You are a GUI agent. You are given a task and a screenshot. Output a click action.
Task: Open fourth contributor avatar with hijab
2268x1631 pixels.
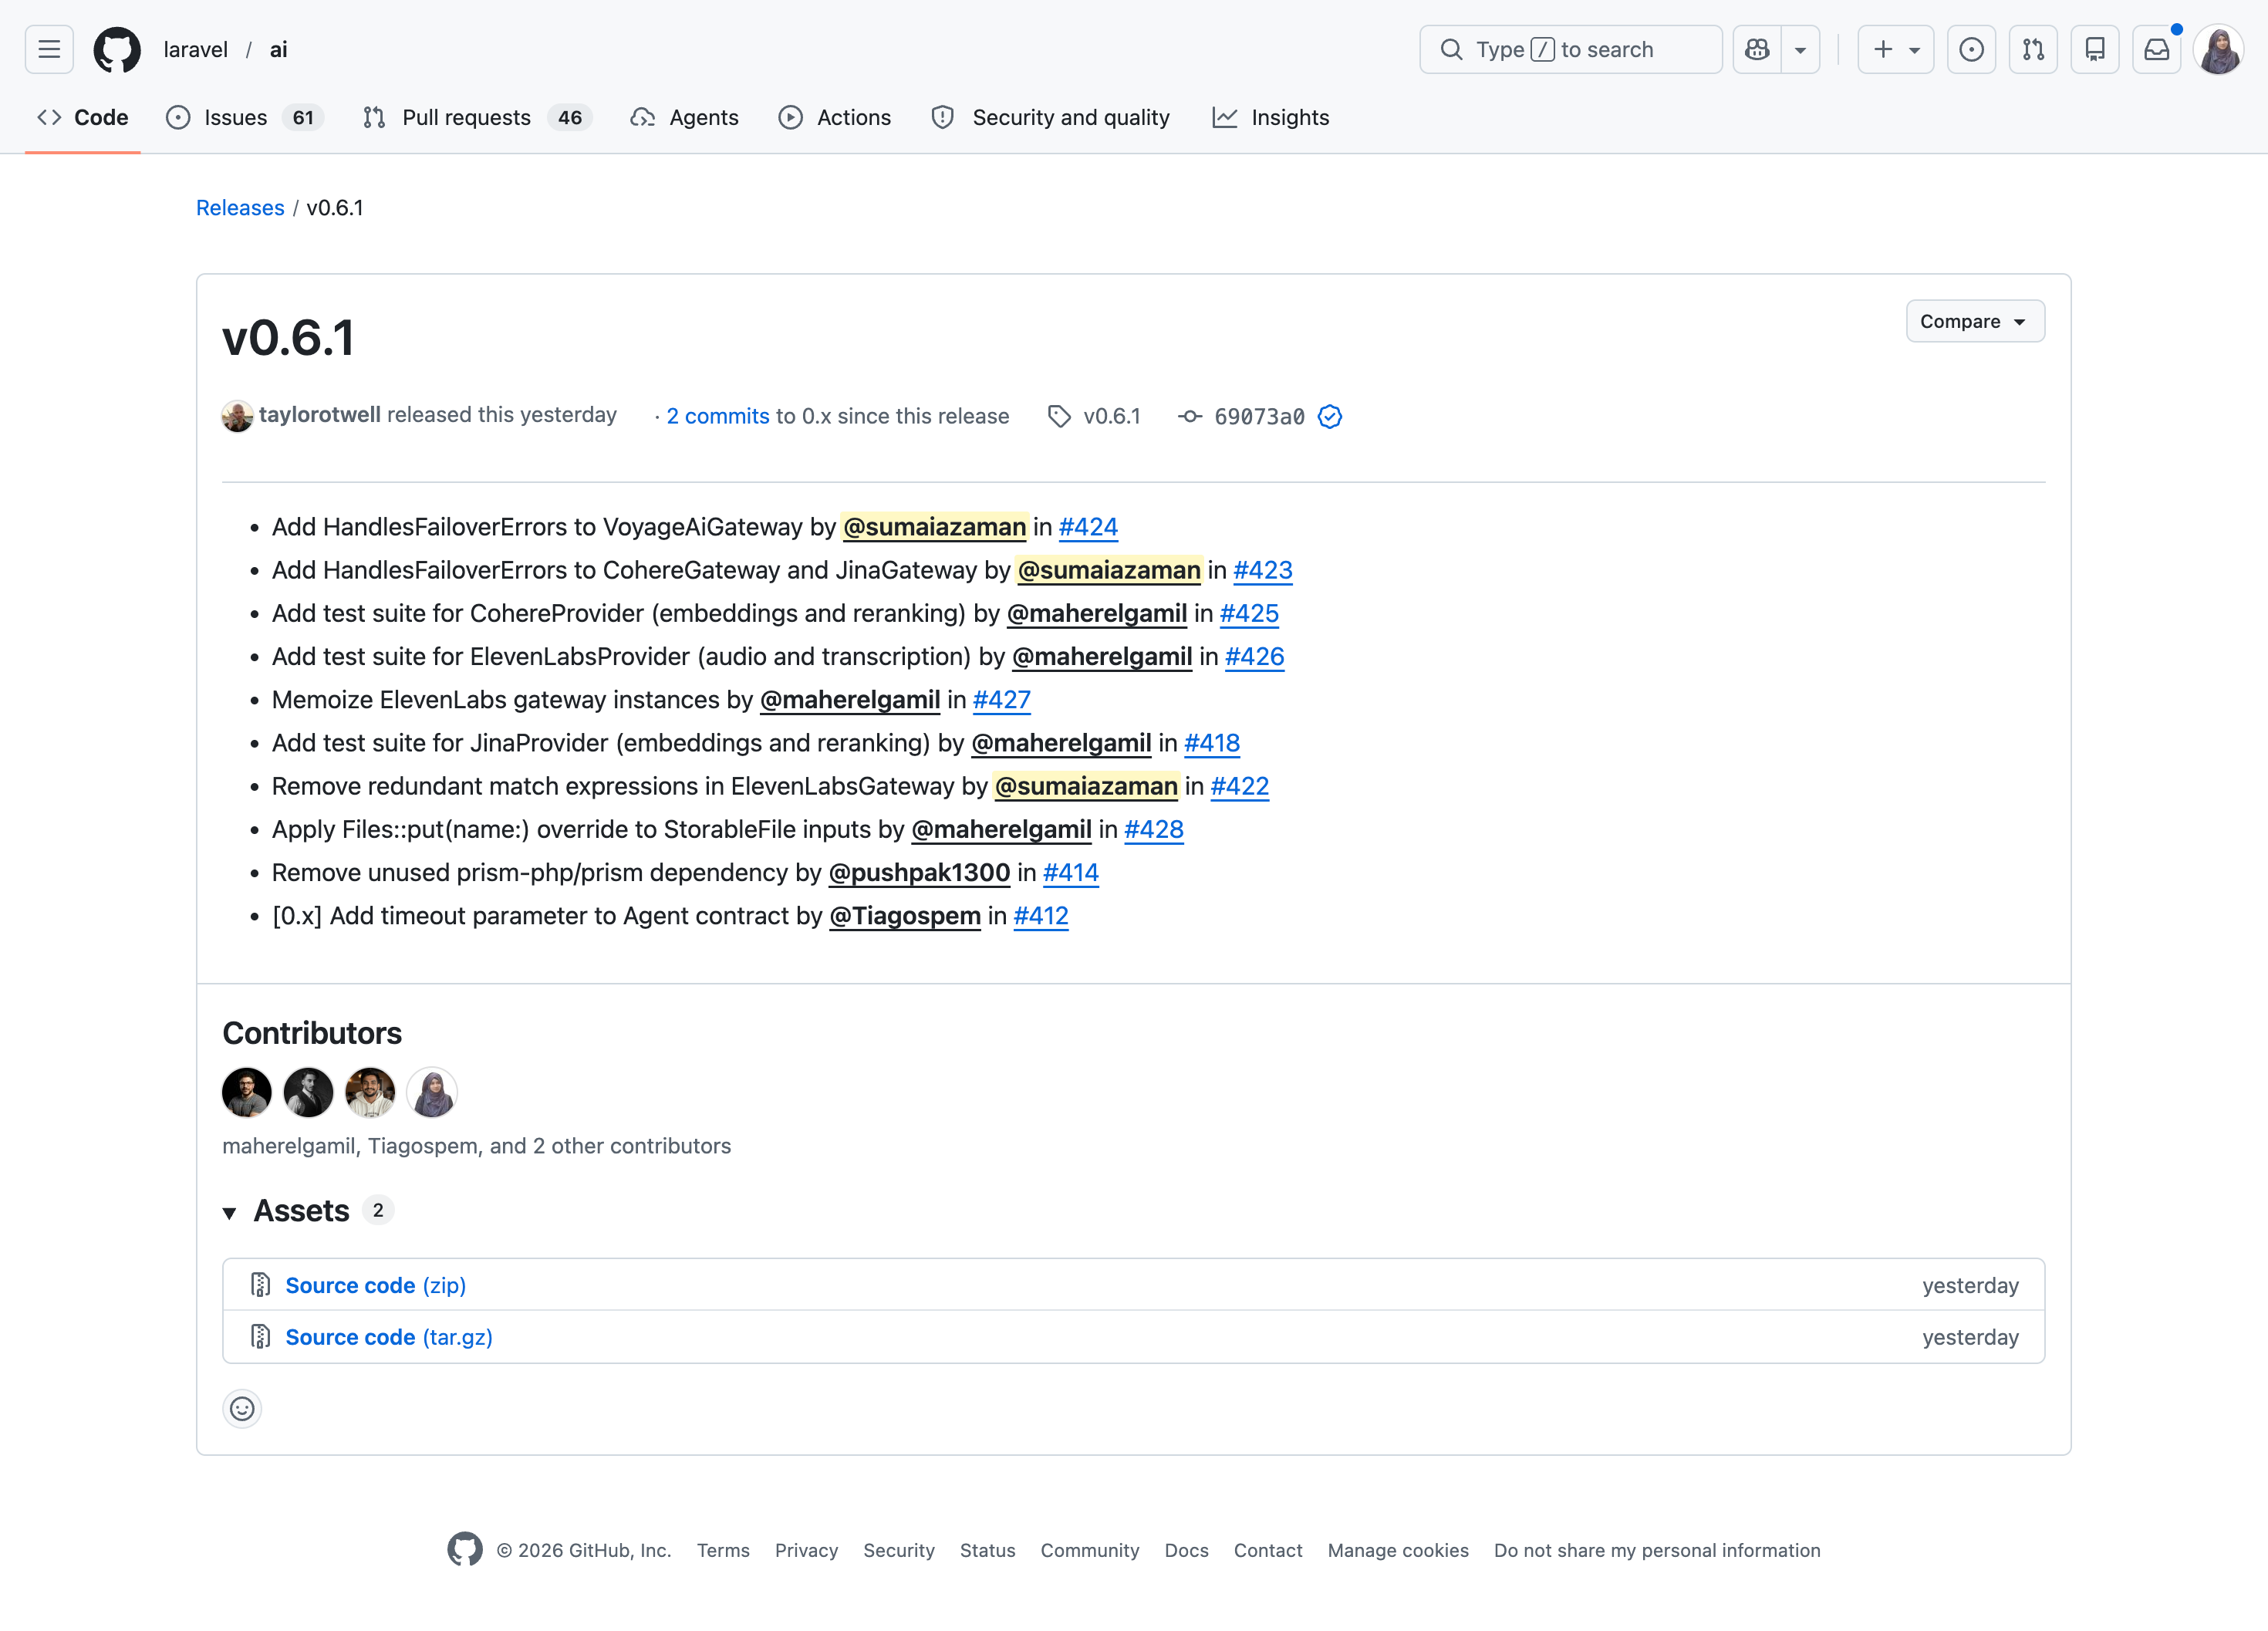(x=432, y=1092)
